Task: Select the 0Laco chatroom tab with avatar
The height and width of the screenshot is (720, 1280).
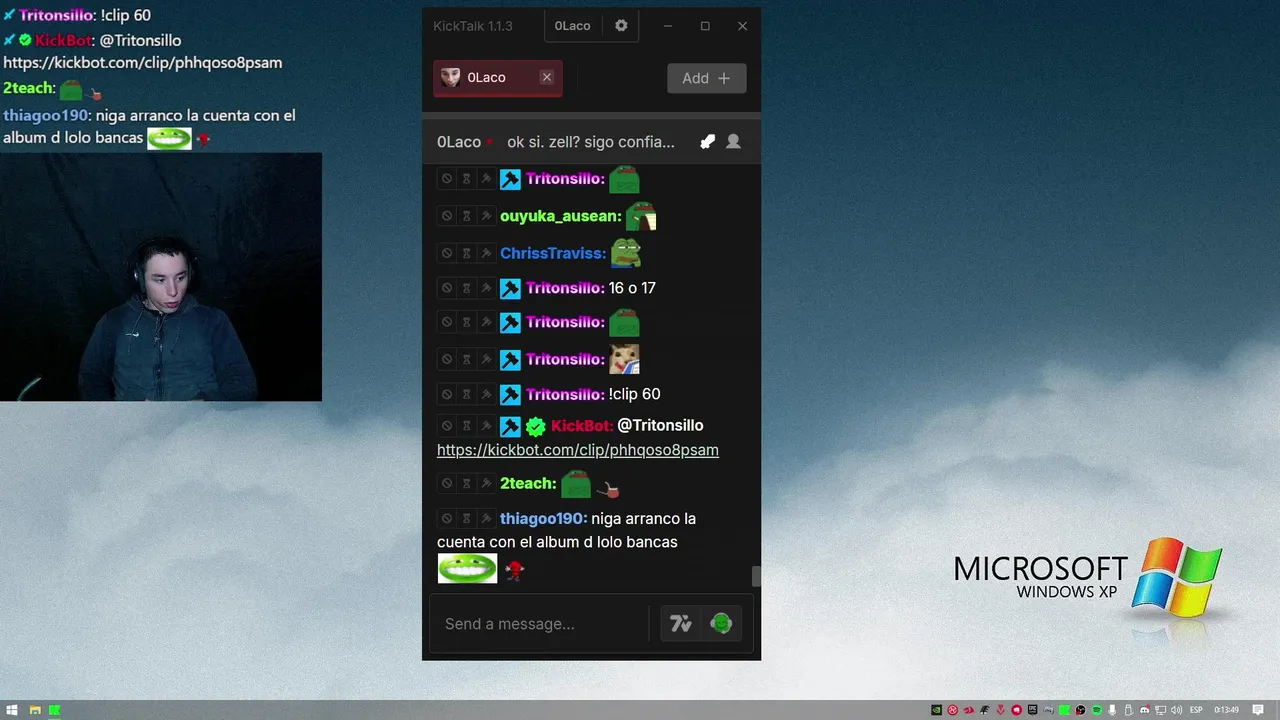Action: tap(497, 78)
